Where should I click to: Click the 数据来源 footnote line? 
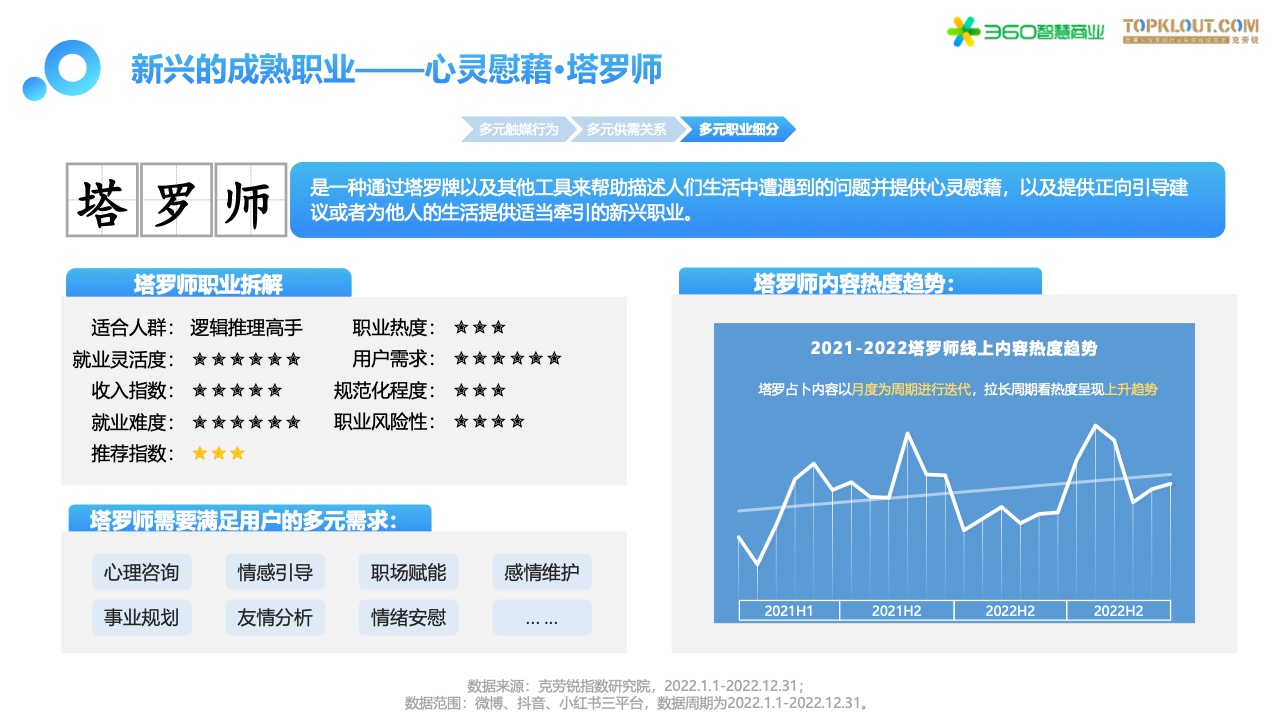(635, 686)
